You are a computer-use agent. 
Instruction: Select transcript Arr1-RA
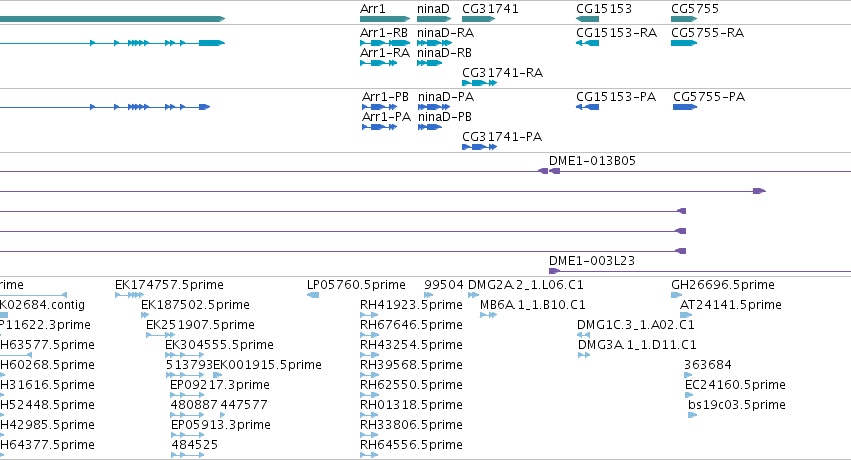(x=385, y=53)
